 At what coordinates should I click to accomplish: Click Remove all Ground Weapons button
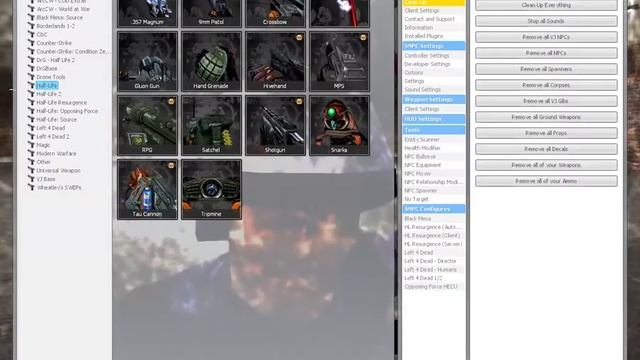point(546,117)
